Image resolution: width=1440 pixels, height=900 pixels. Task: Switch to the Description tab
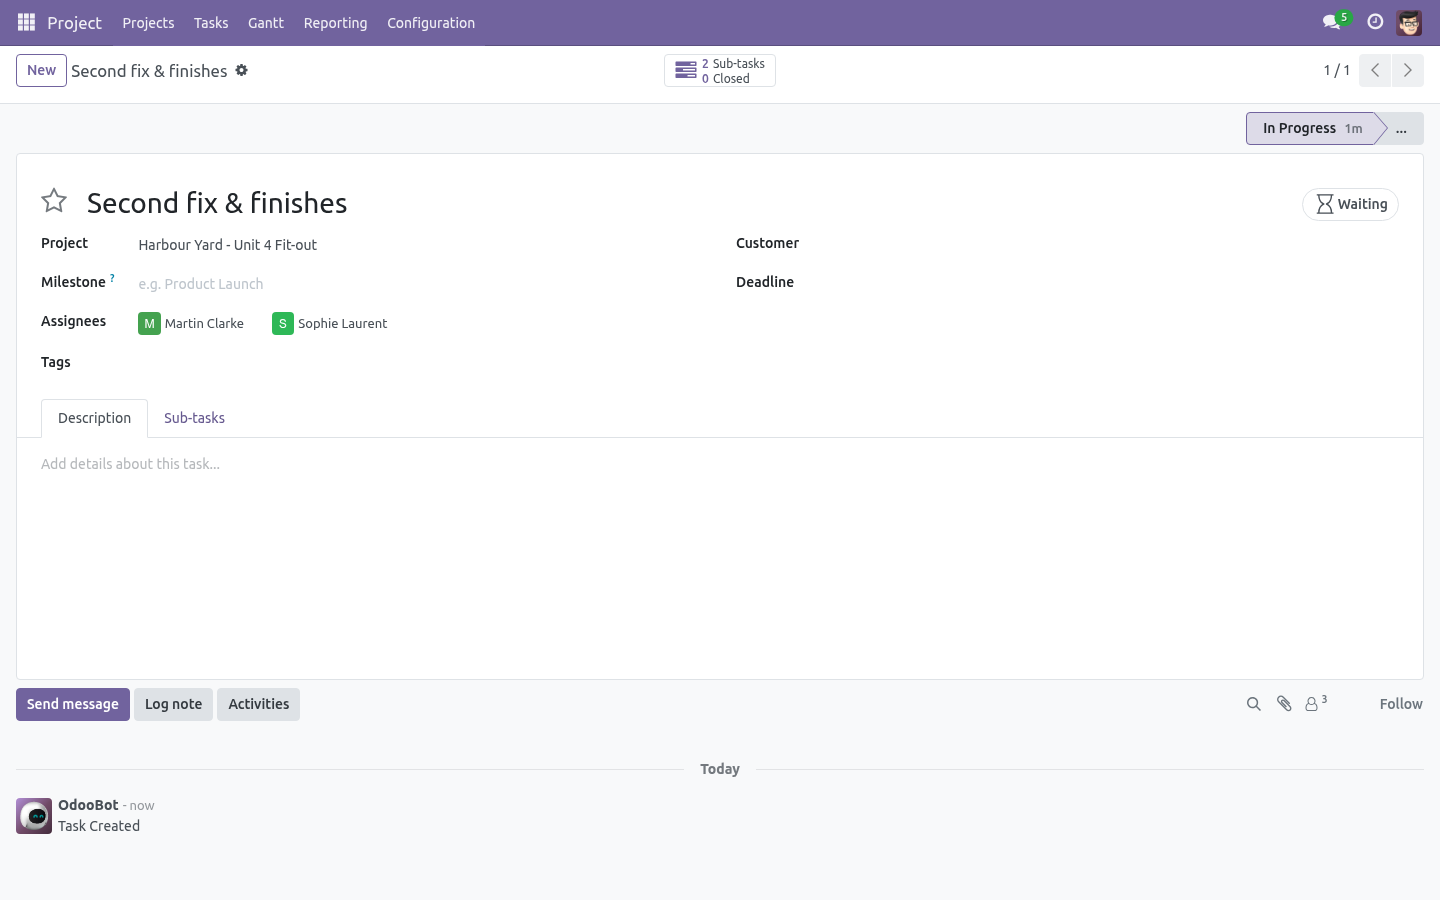[x=94, y=418]
